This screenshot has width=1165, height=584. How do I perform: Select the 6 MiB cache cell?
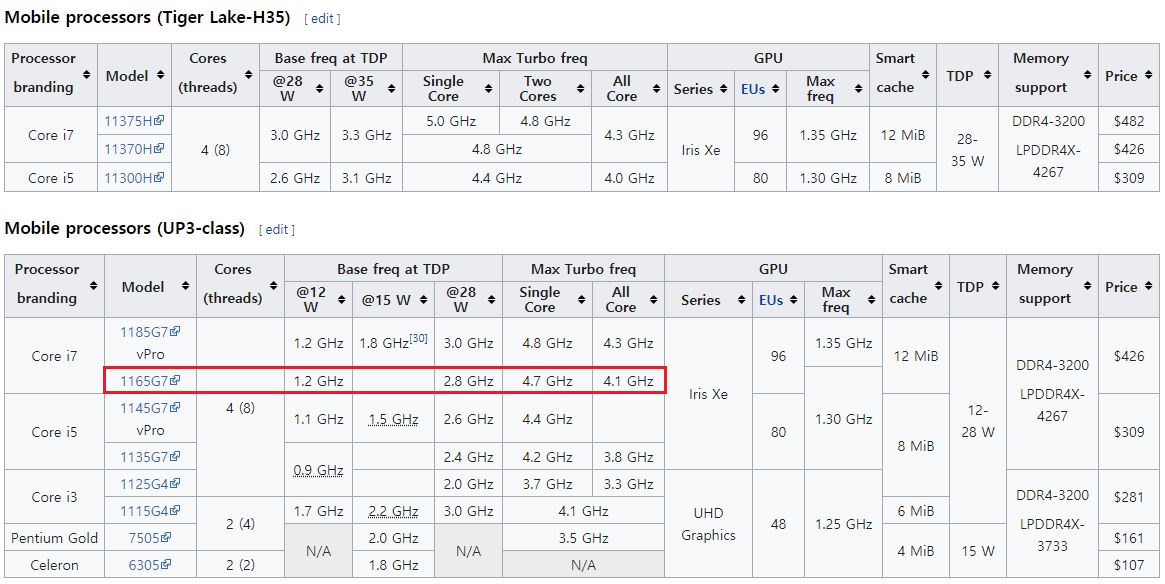pos(916,510)
